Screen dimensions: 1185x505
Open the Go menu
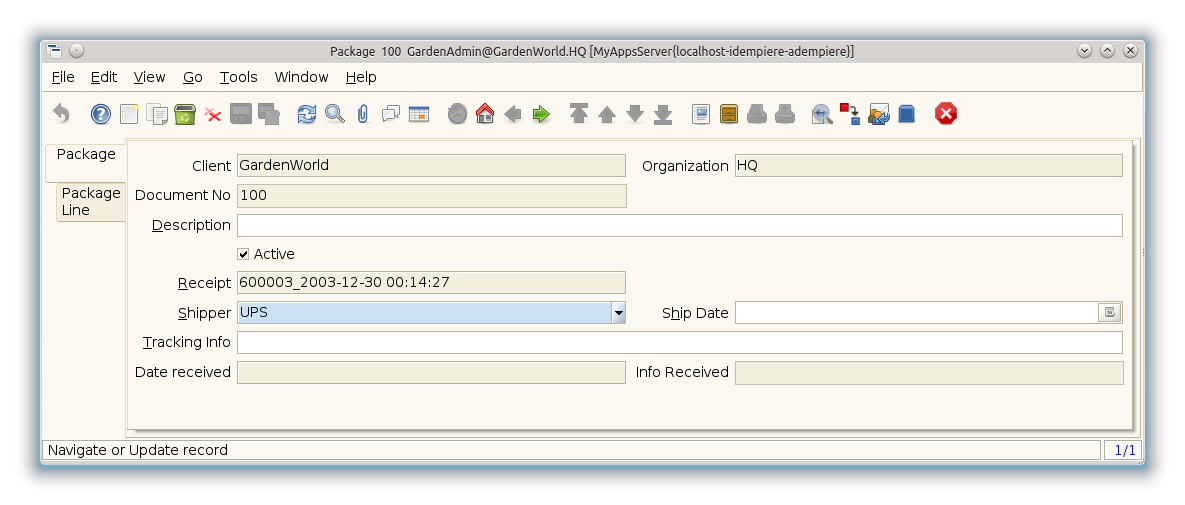pyautogui.click(x=193, y=77)
